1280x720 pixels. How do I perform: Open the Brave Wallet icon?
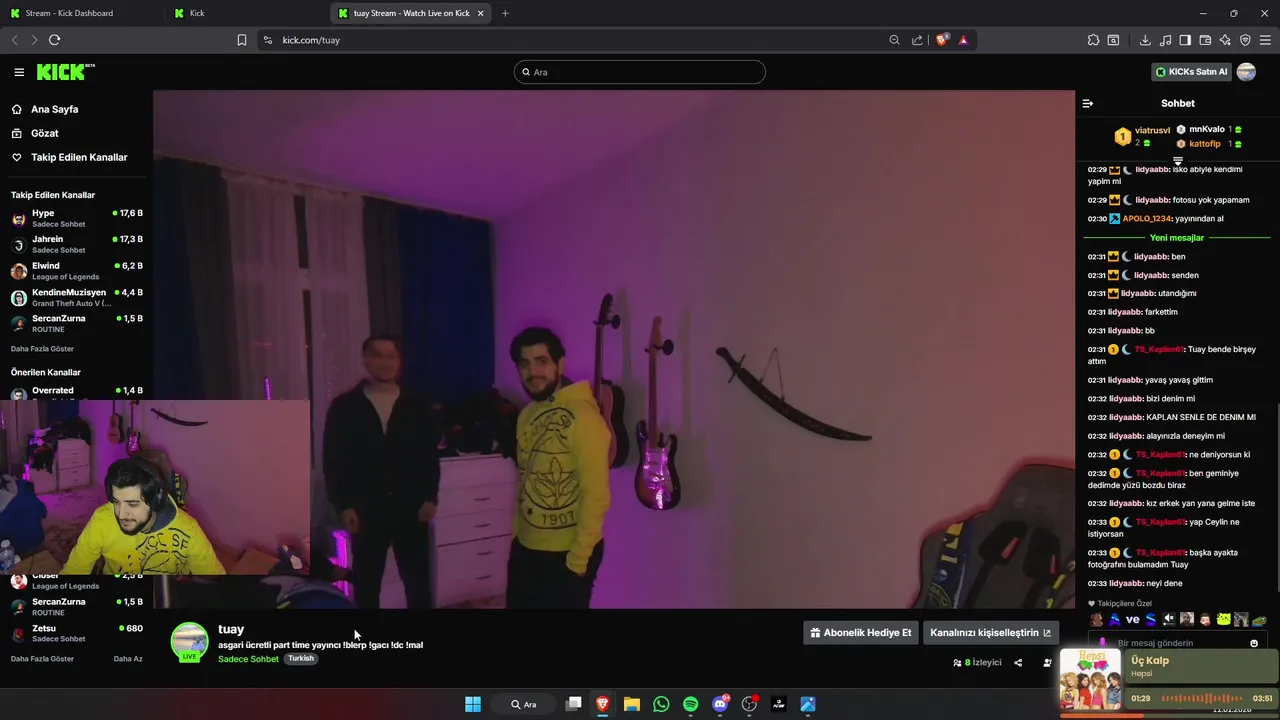pyautogui.click(x=1205, y=40)
